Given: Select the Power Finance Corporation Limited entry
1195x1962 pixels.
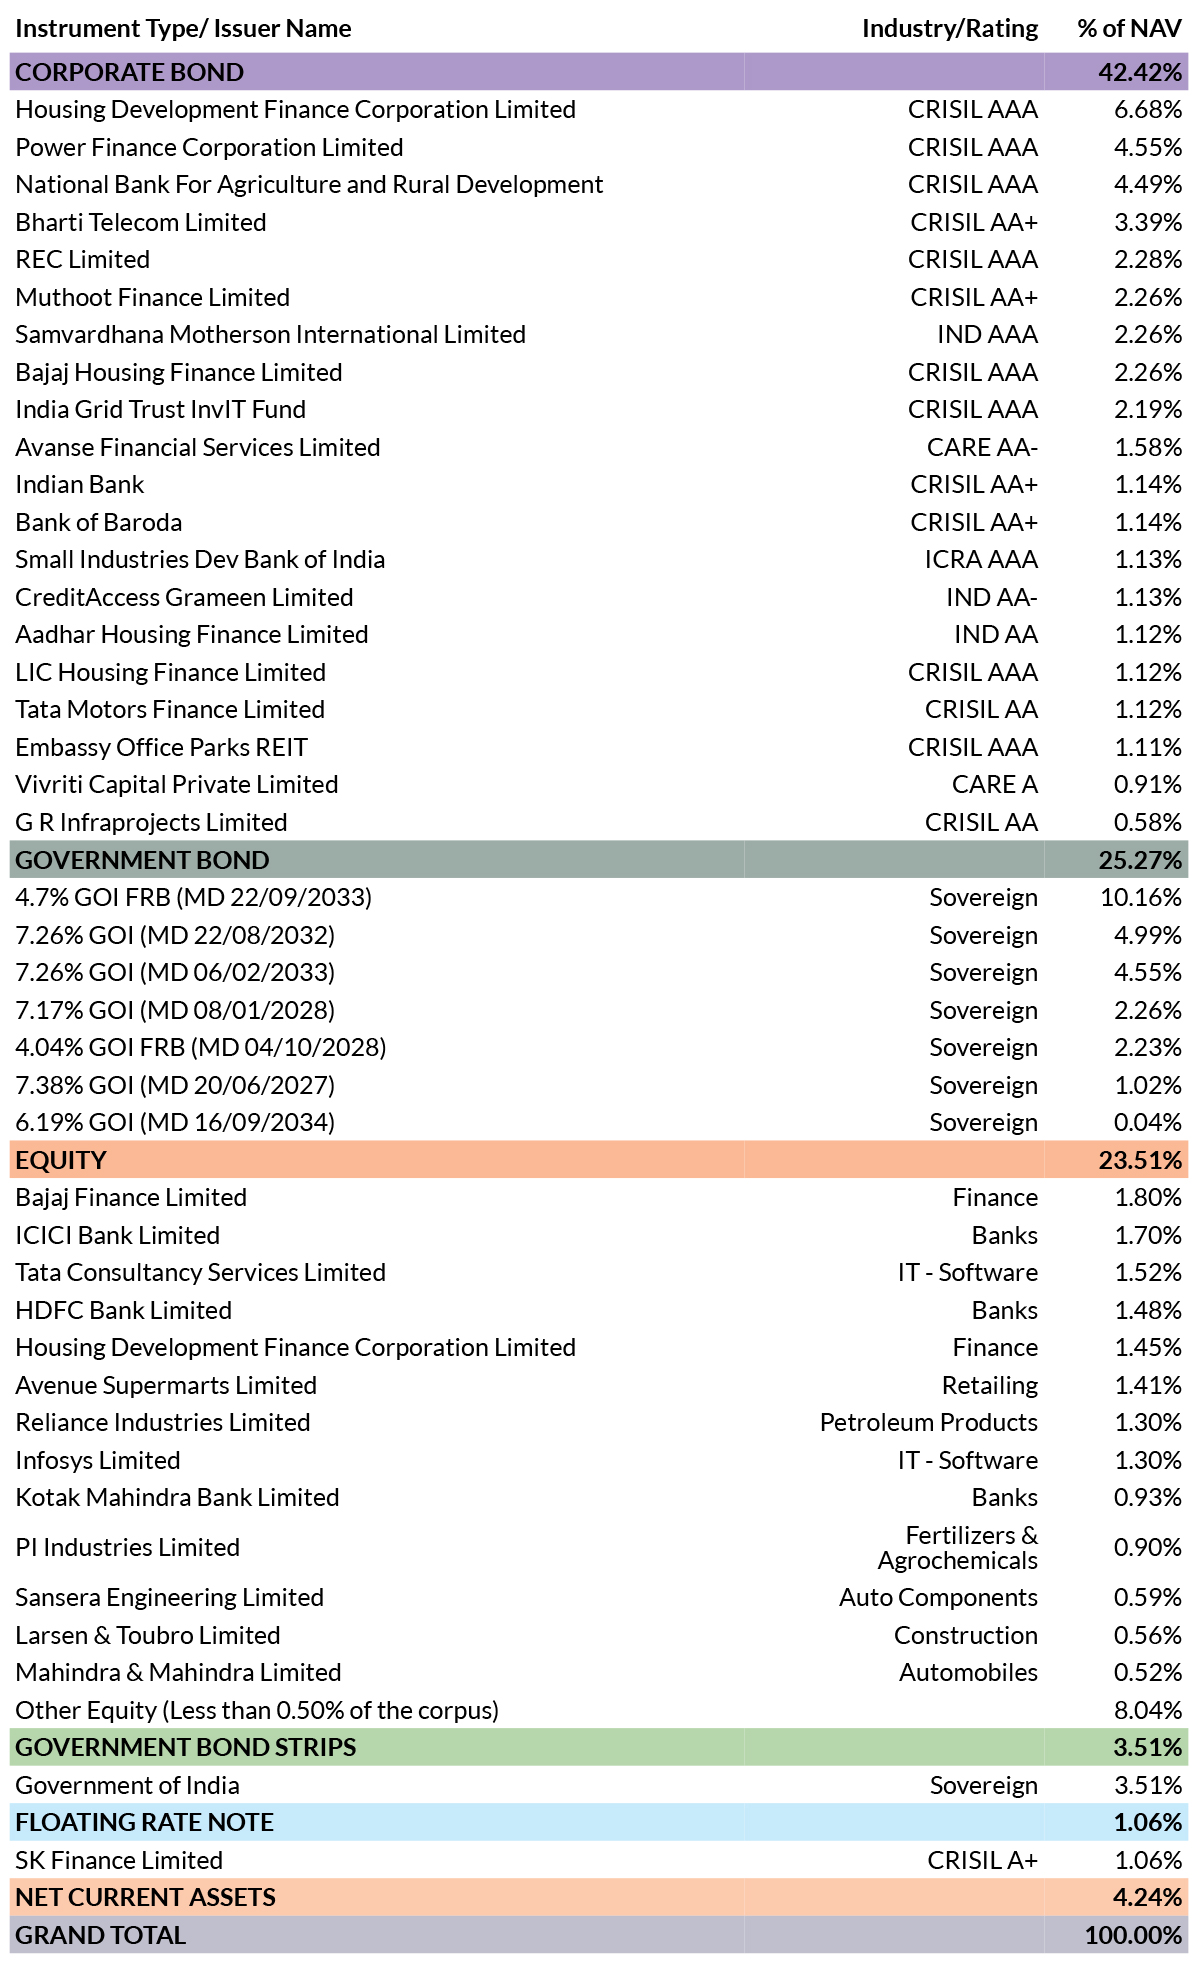Looking at the screenshot, I should (210, 147).
